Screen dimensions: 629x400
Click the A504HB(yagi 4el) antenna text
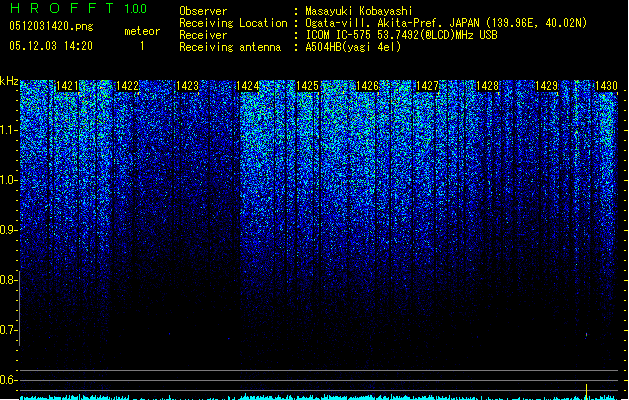coord(353,47)
